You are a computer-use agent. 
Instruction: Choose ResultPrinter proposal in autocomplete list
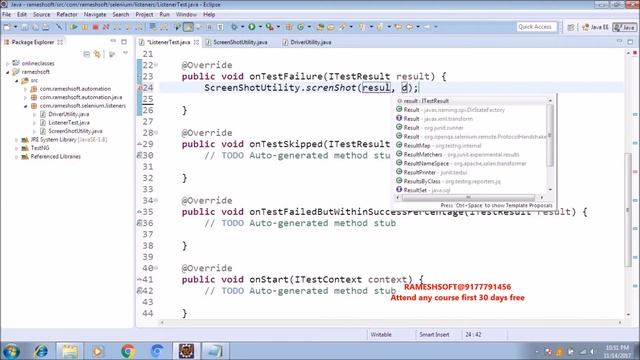pos(471,173)
